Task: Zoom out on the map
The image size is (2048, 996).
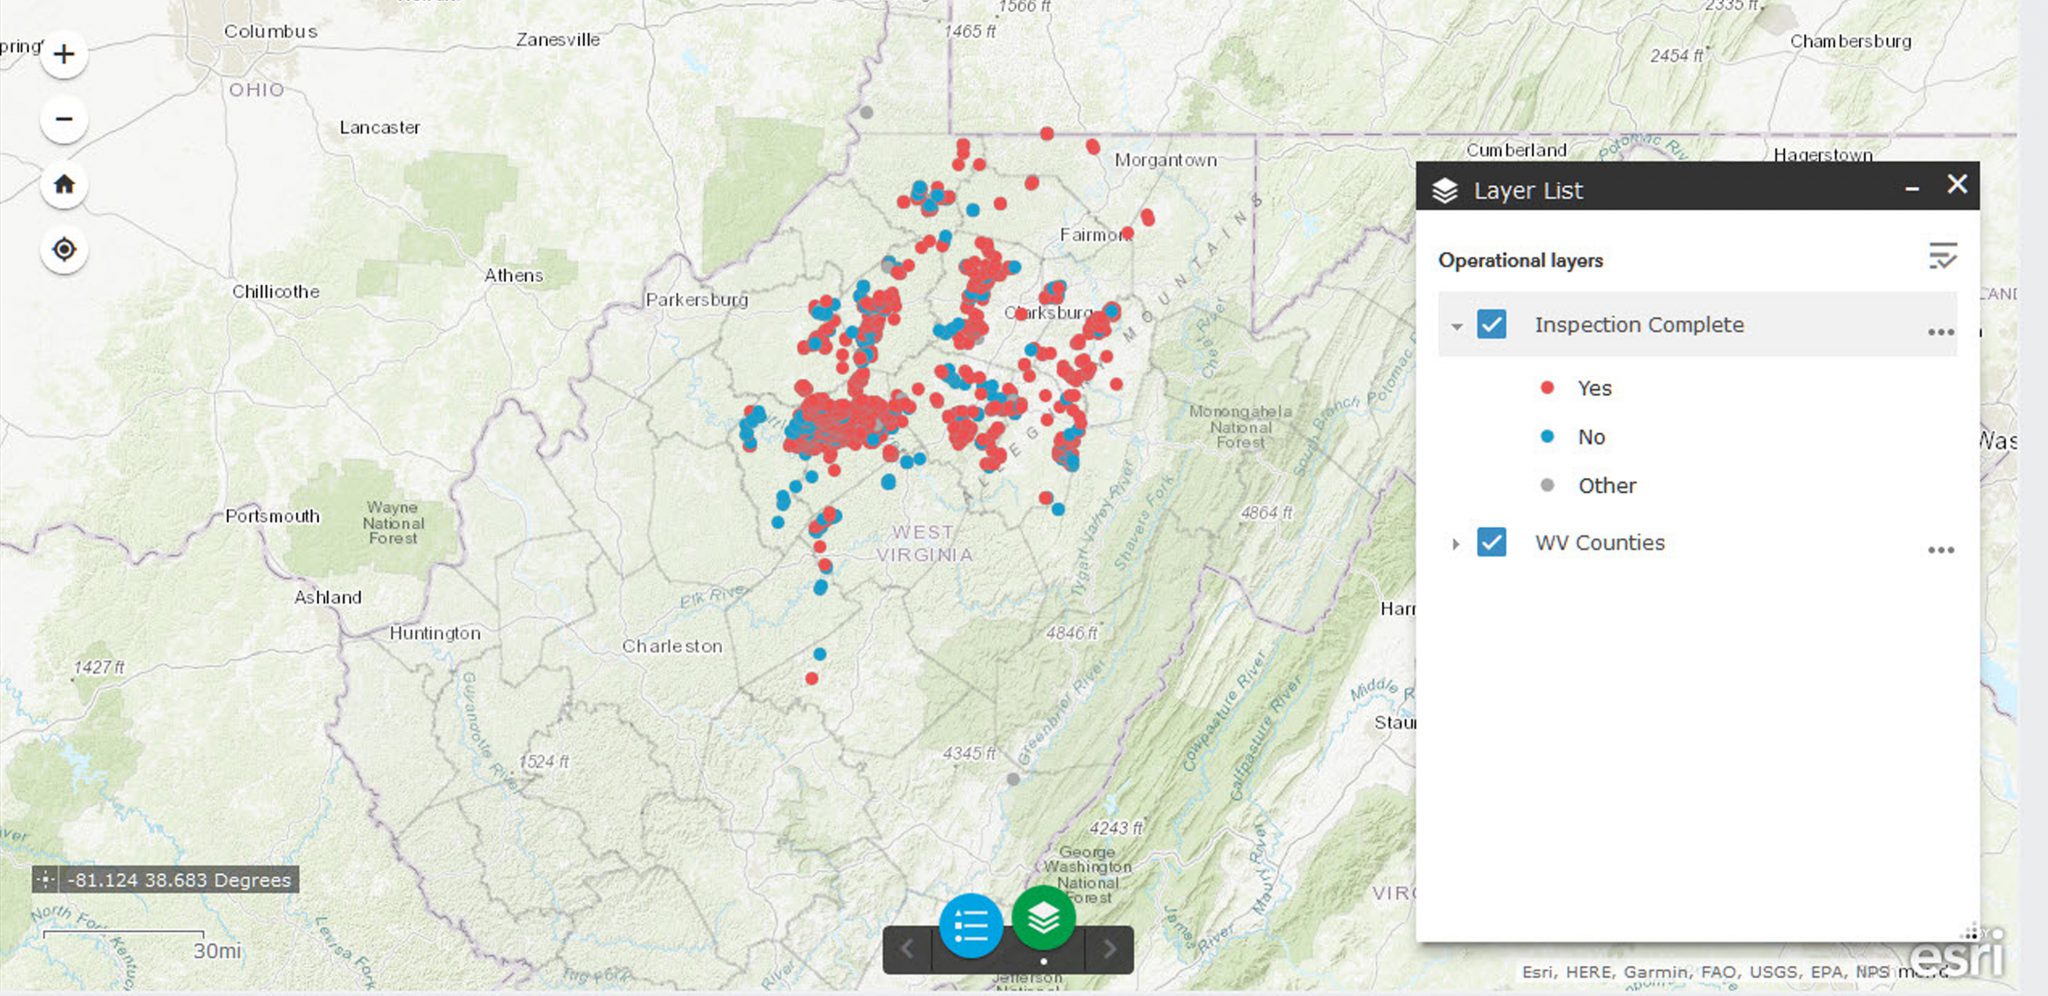Action: (x=63, y=118)
